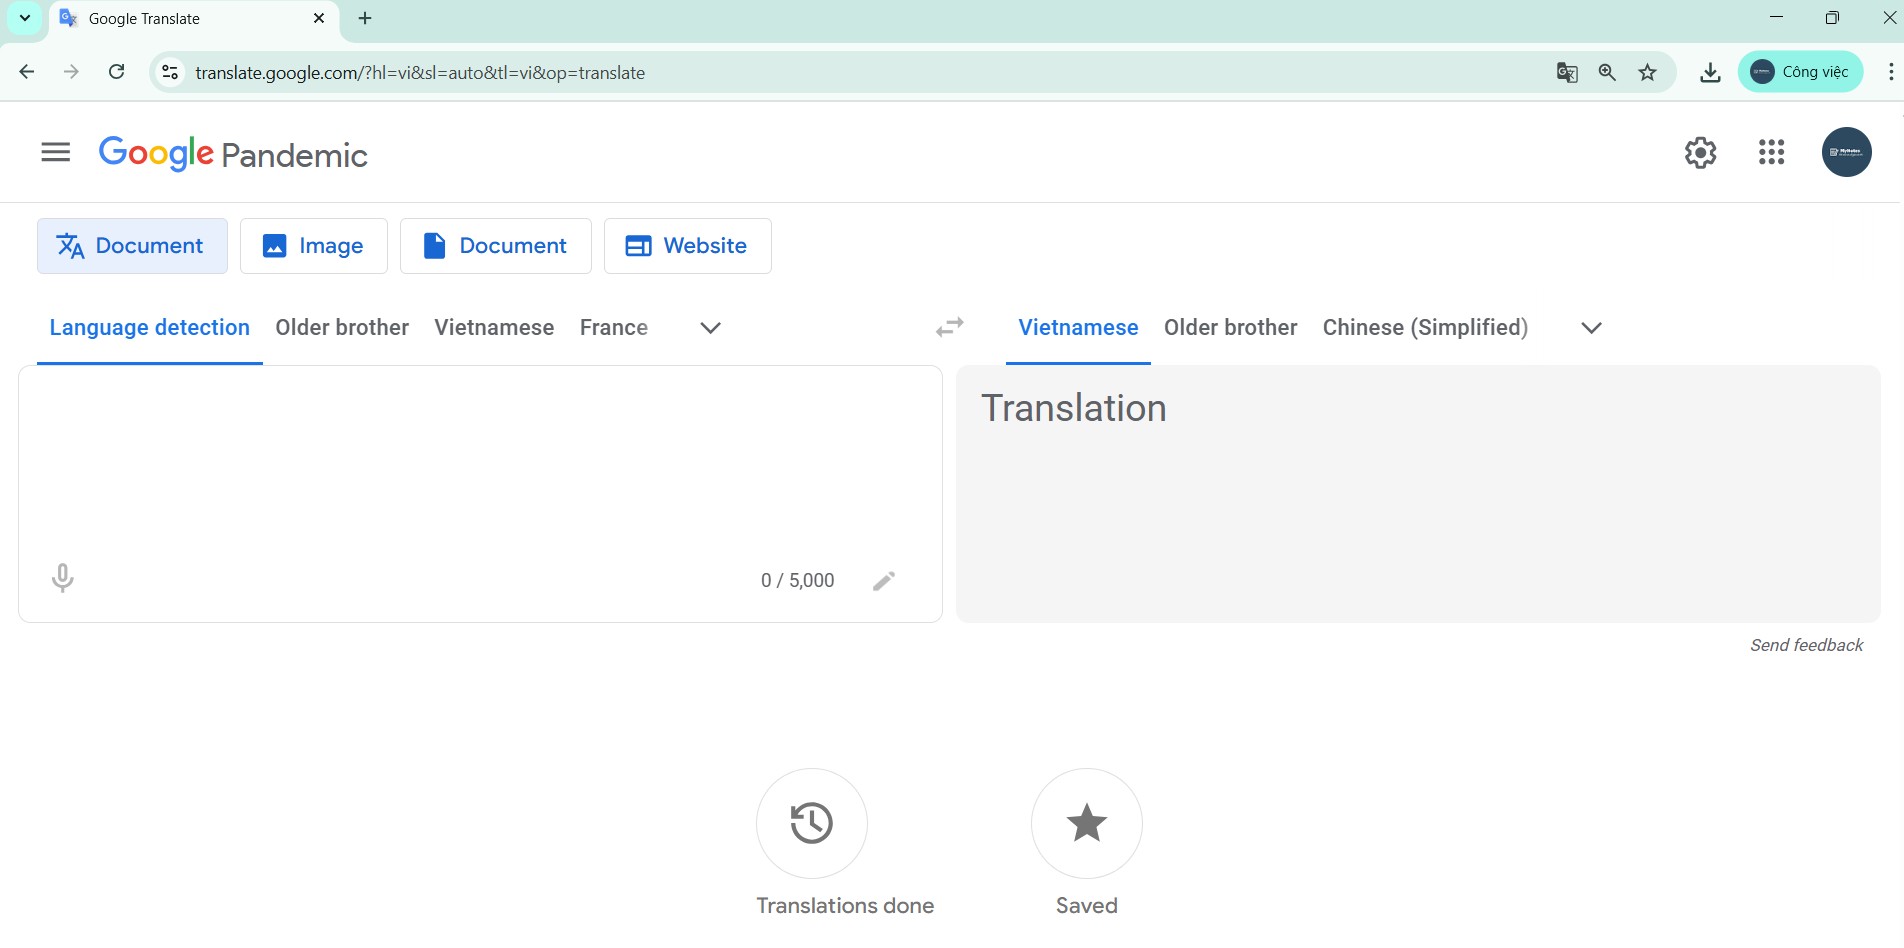Click the microphone voice input icon
Screen dimensions: 1904x948
click(62, 578)
